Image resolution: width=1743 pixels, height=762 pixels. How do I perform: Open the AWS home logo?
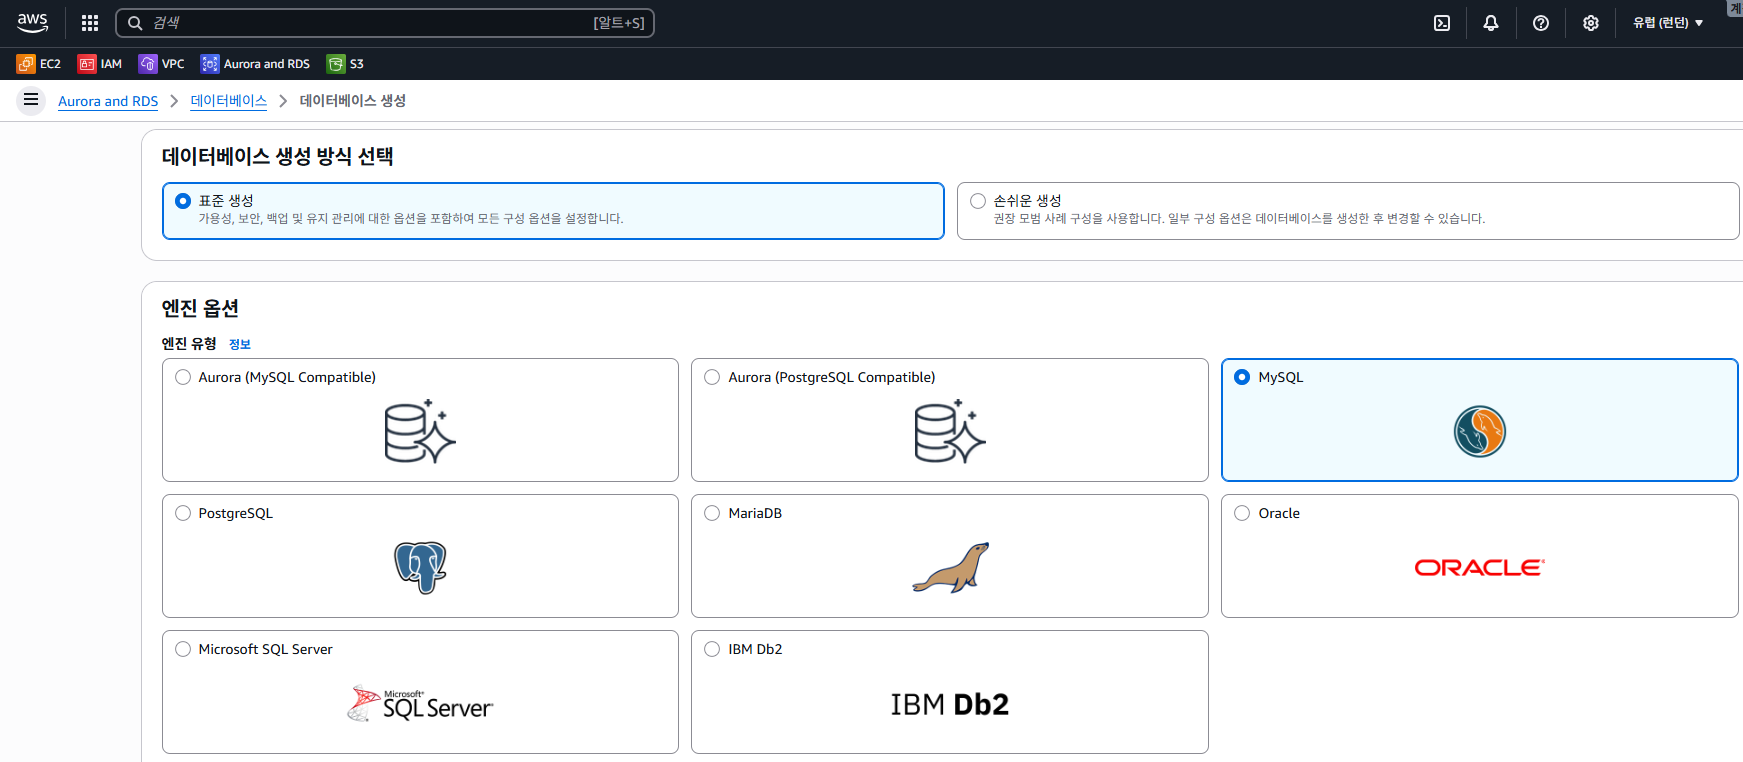pos(32,22)
